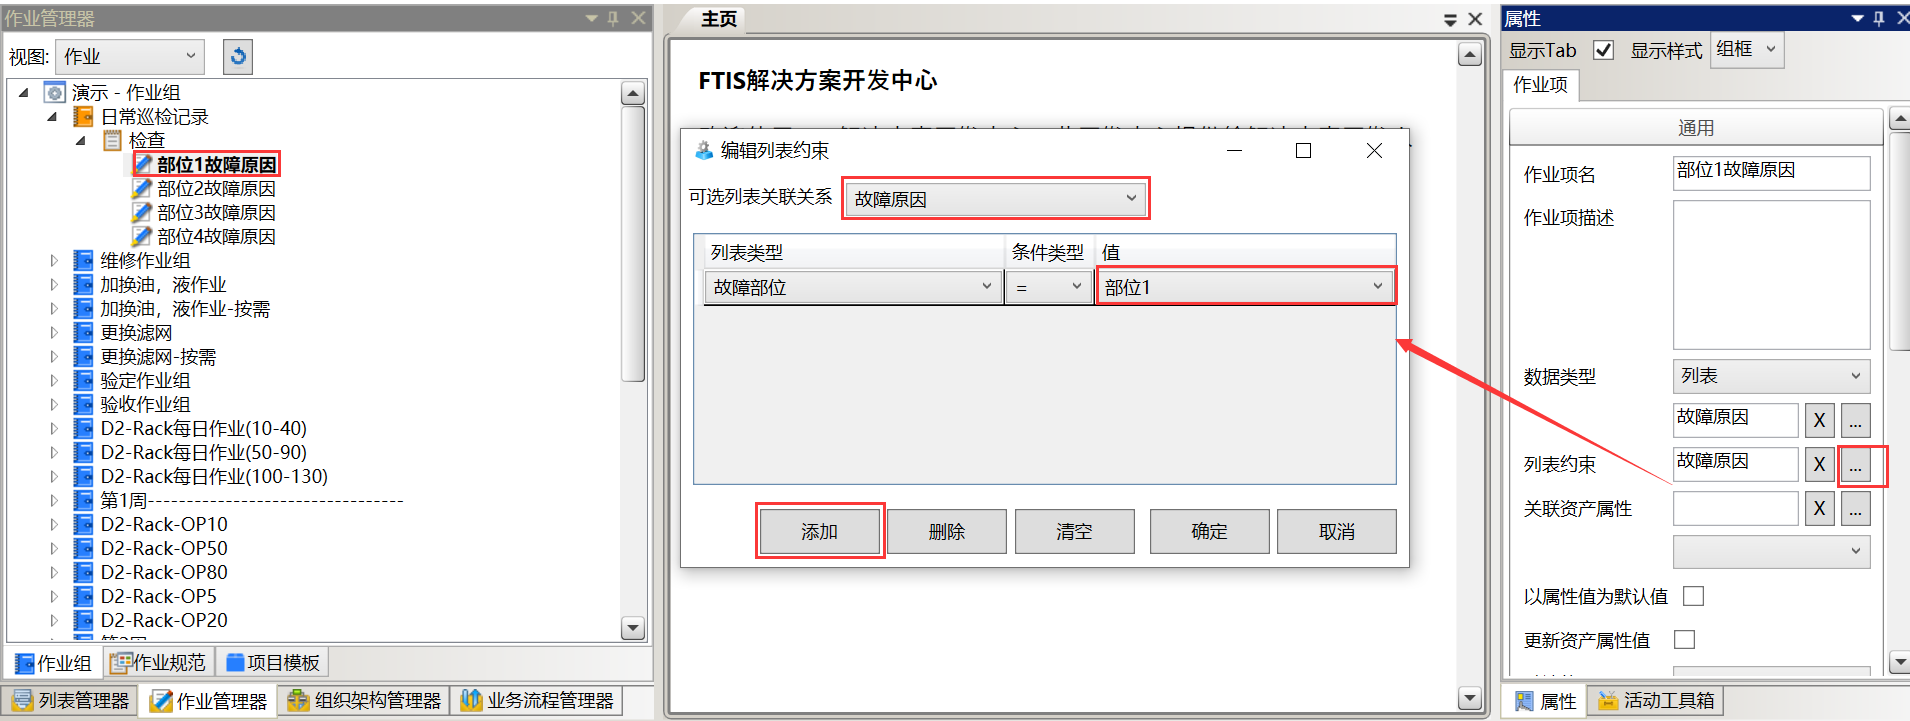The width and height of the screenshot is (1910, 721).
Task: Click the 维修作业组 folder icon
Action: (84, 261)
